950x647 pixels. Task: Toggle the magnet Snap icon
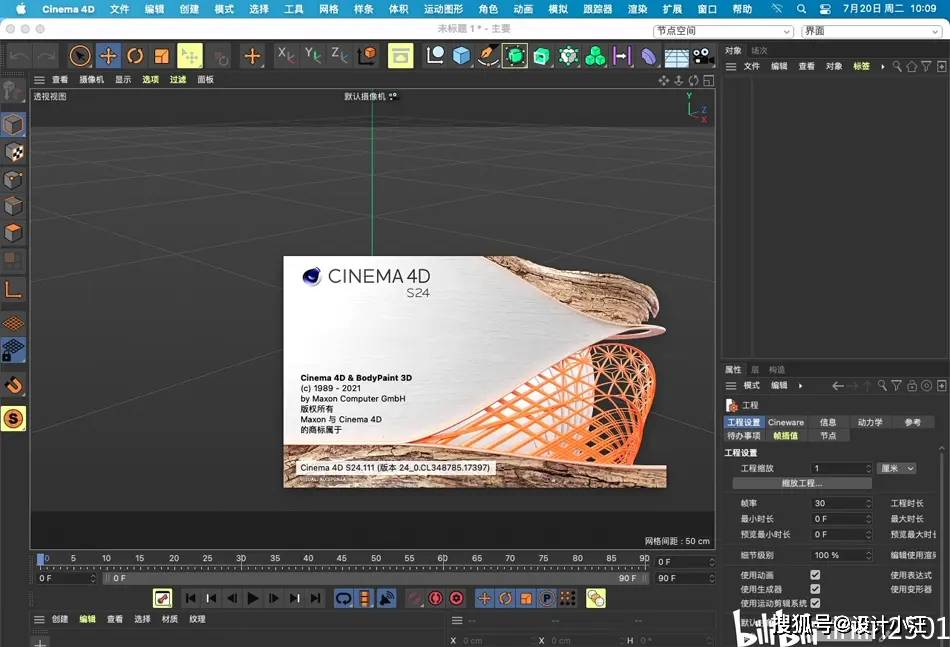click(x=13, y=385)
